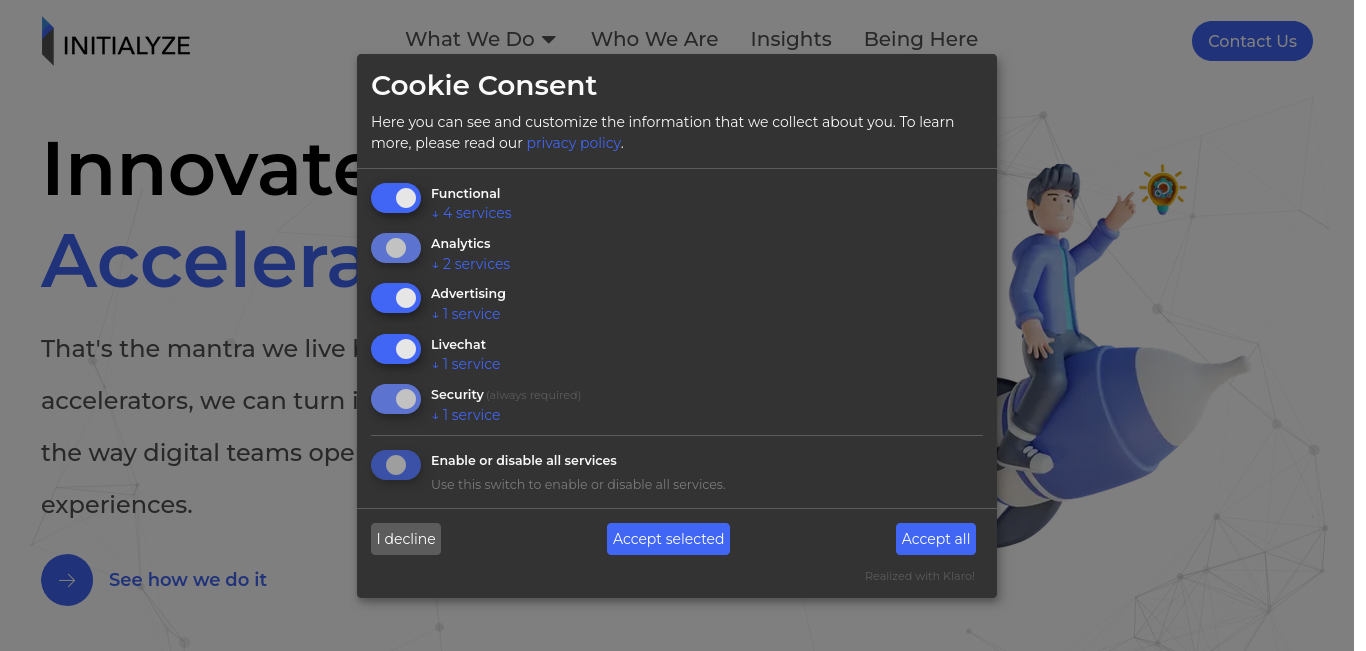Open the privacy policy link

[574, 143]
